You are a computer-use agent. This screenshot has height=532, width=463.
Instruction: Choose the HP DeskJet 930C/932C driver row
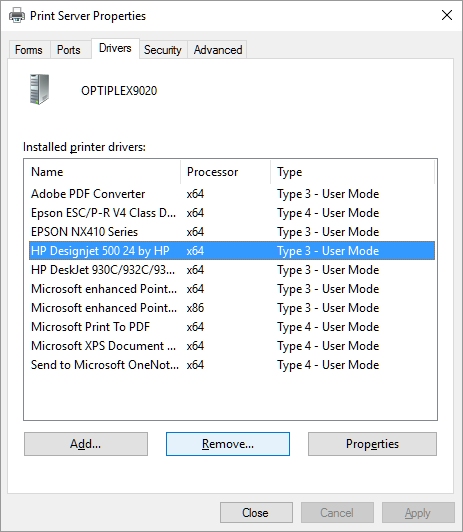point(232,270)
